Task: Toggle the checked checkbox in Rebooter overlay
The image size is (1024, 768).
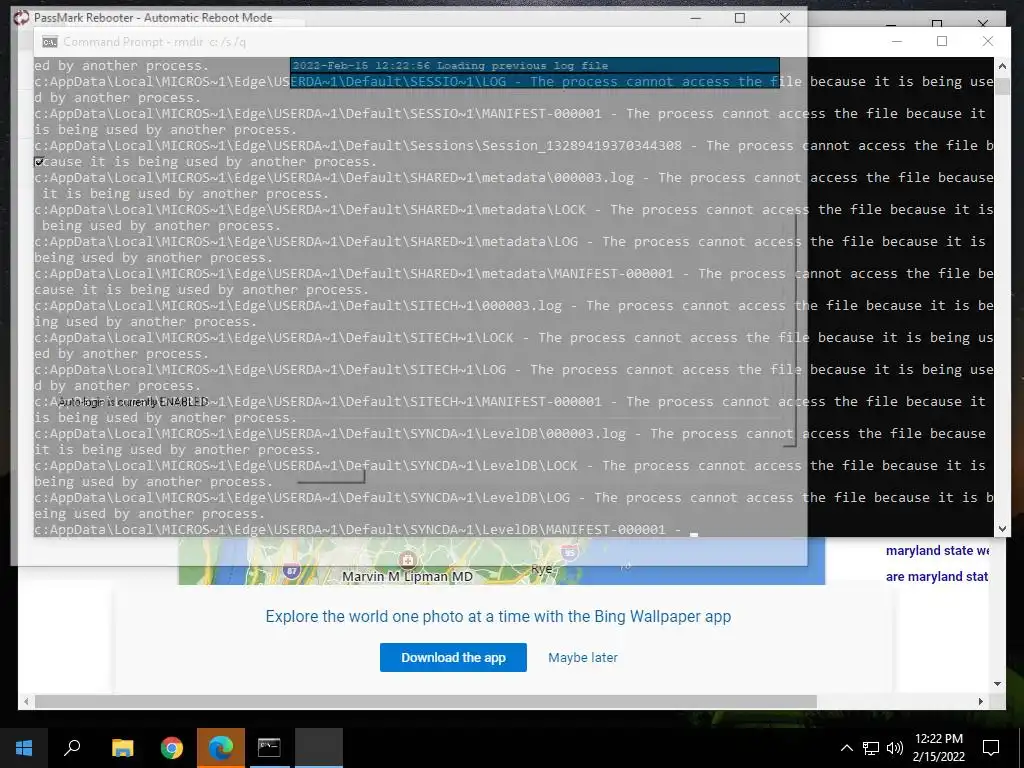Action: 39,161
